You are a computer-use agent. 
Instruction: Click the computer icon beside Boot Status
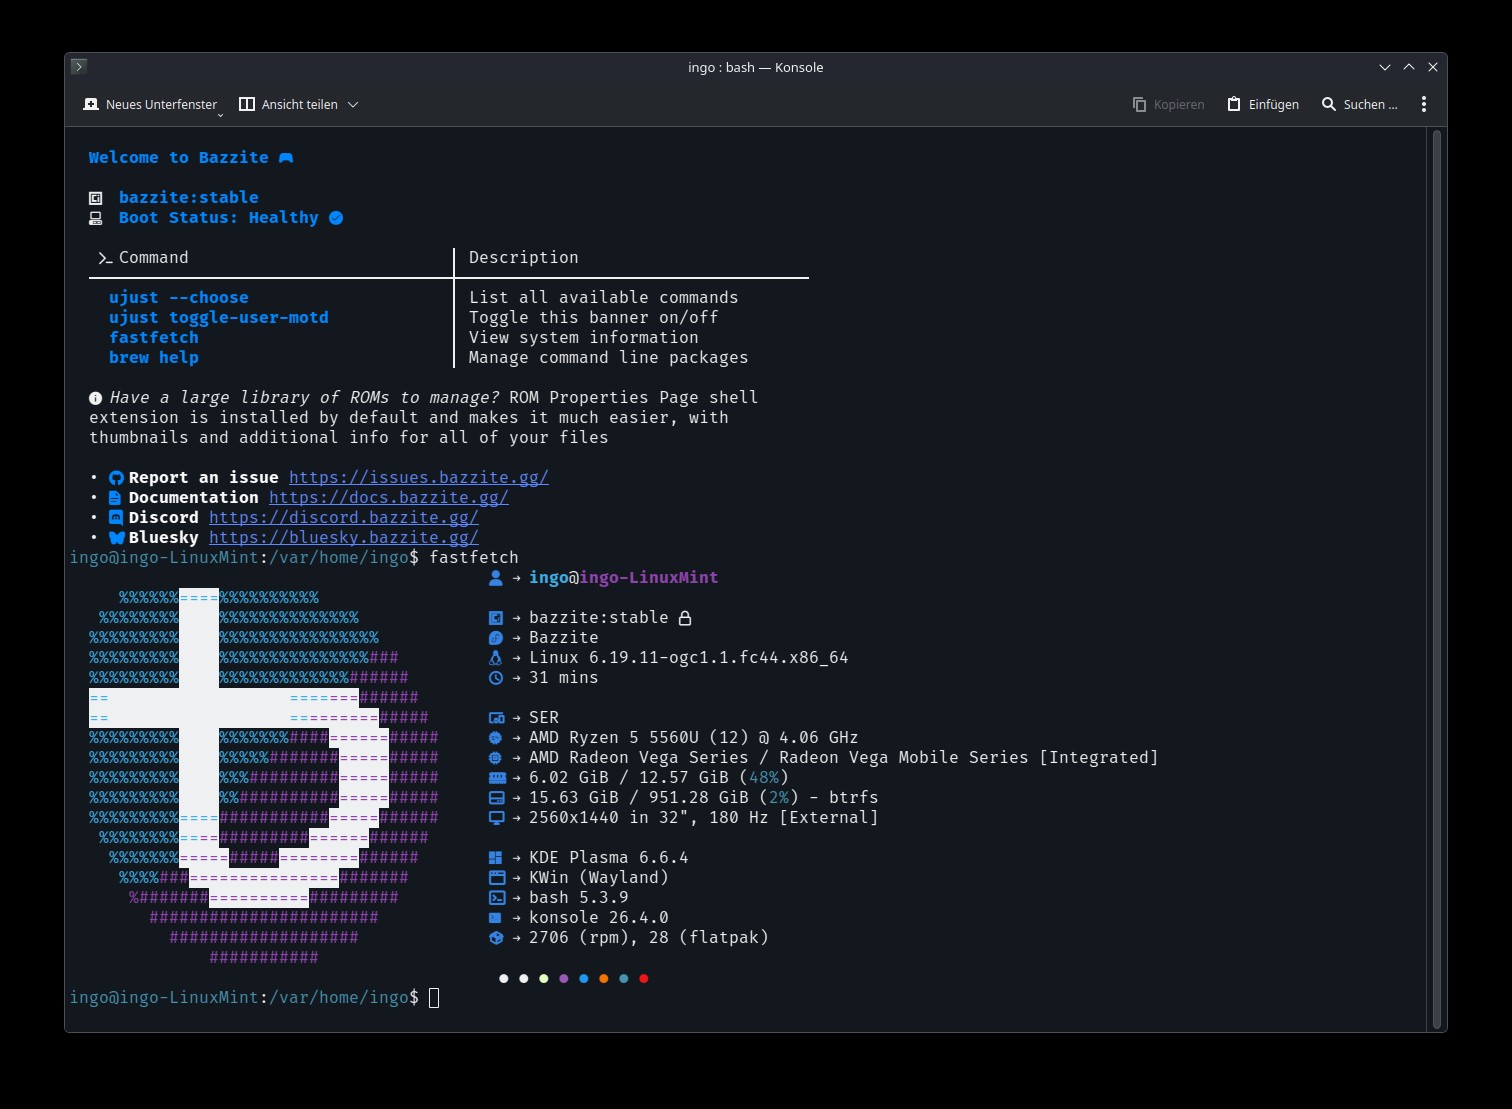point(96,218)
